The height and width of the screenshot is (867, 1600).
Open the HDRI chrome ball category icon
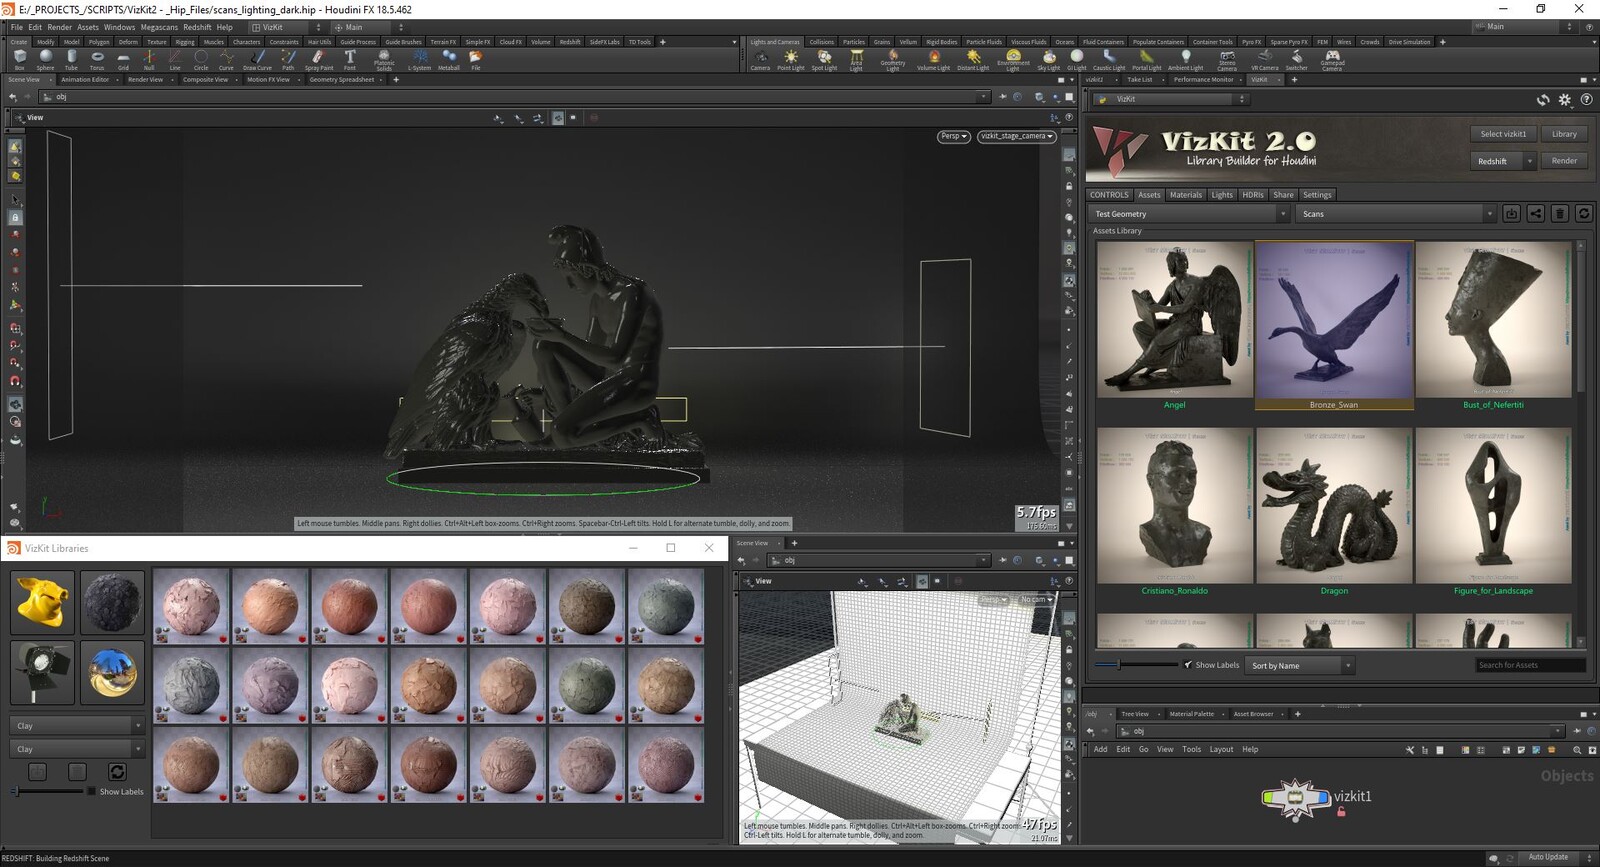click(x=112, y=673)
